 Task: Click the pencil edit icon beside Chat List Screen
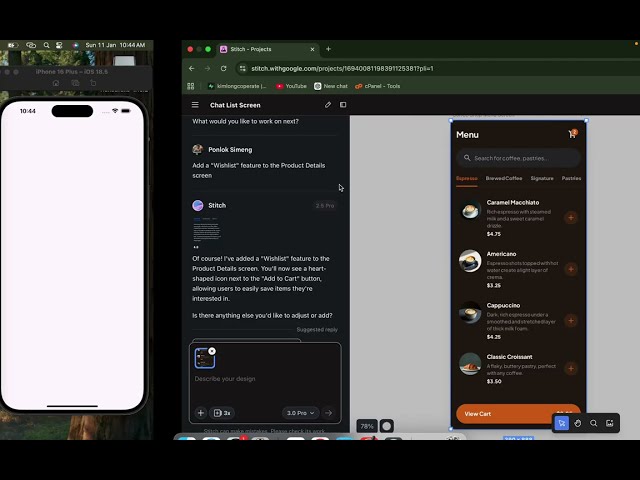click(328, 105)
